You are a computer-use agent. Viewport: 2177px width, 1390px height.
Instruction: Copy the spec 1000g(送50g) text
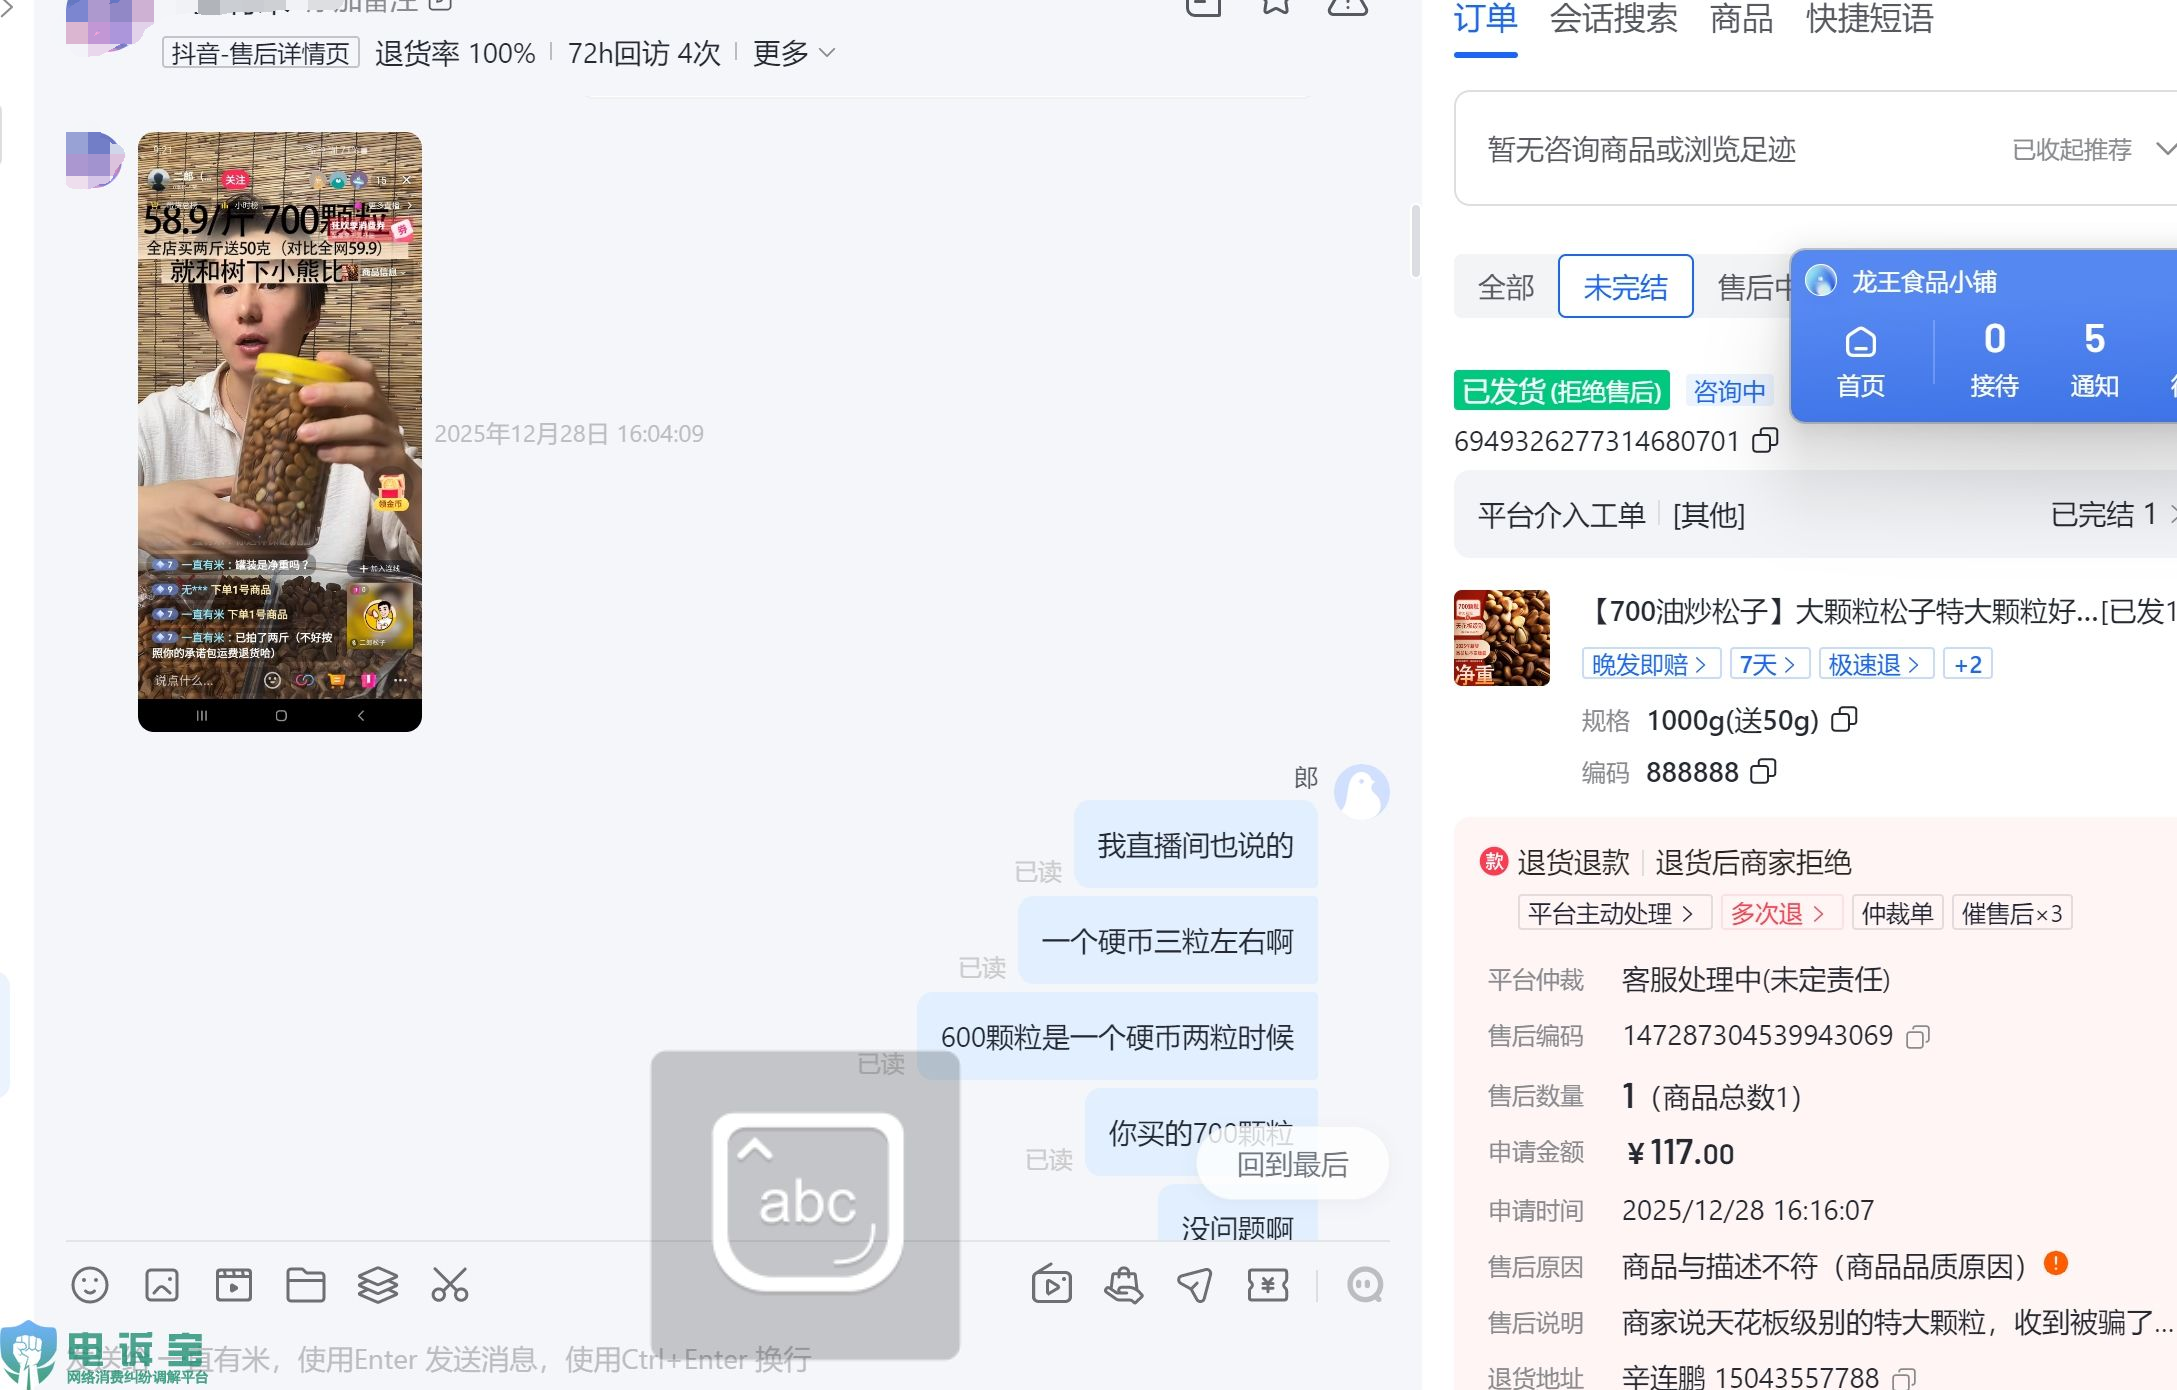click(x=1844, y=720)
